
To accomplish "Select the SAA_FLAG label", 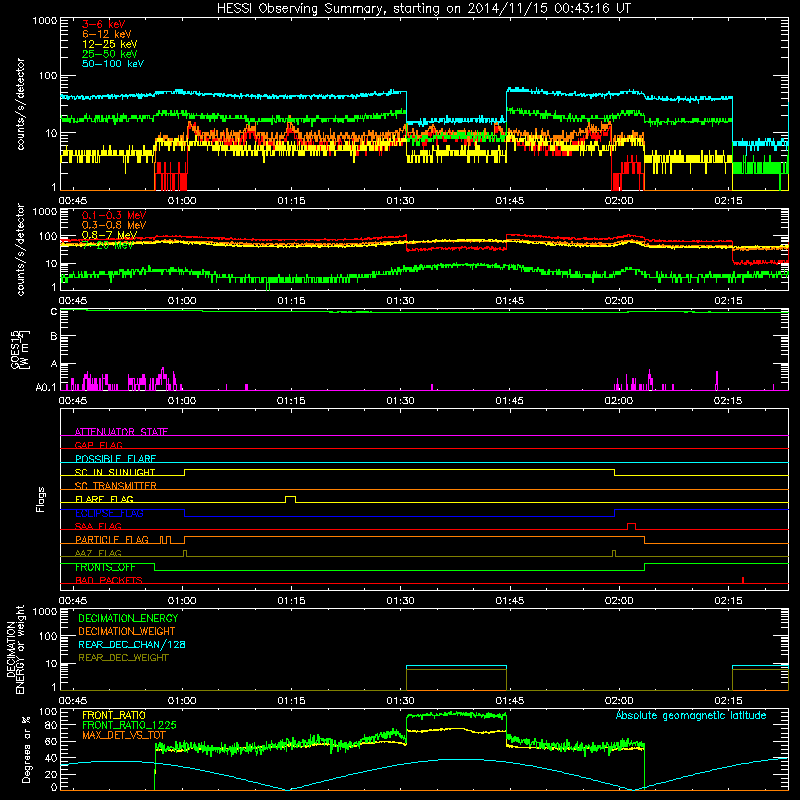I will click(98, 526).
